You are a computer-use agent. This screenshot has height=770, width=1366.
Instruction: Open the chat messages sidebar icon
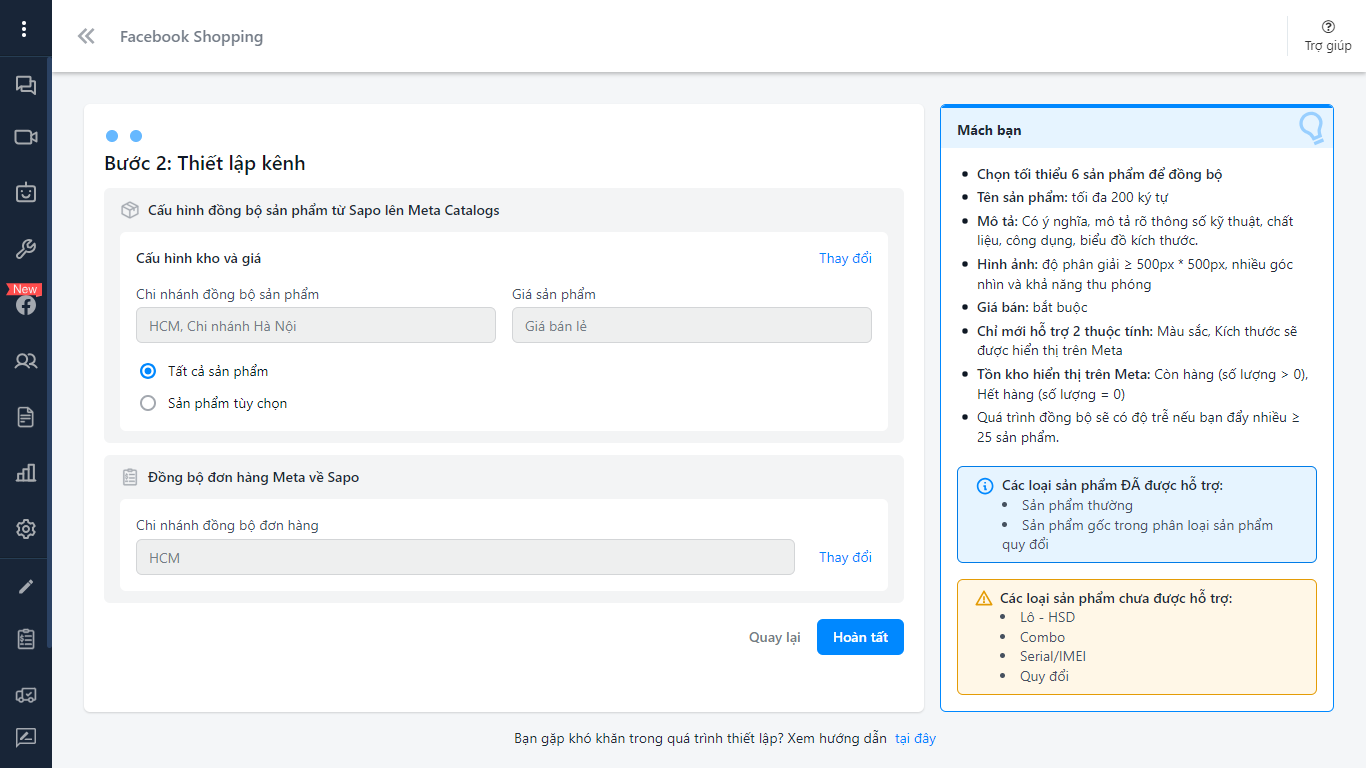[x=26, y=86]
